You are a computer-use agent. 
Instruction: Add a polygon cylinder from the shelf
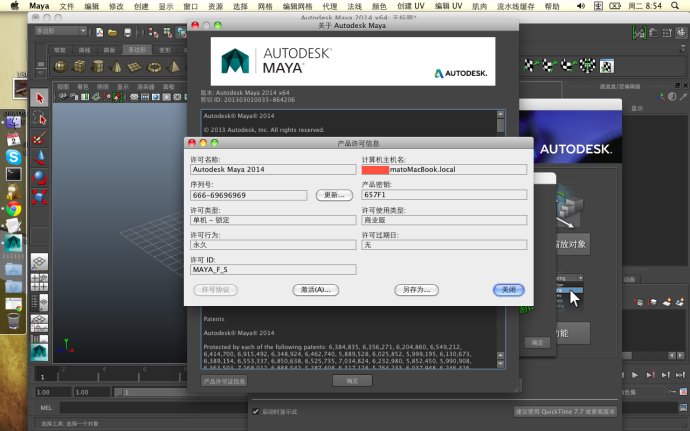98,67
